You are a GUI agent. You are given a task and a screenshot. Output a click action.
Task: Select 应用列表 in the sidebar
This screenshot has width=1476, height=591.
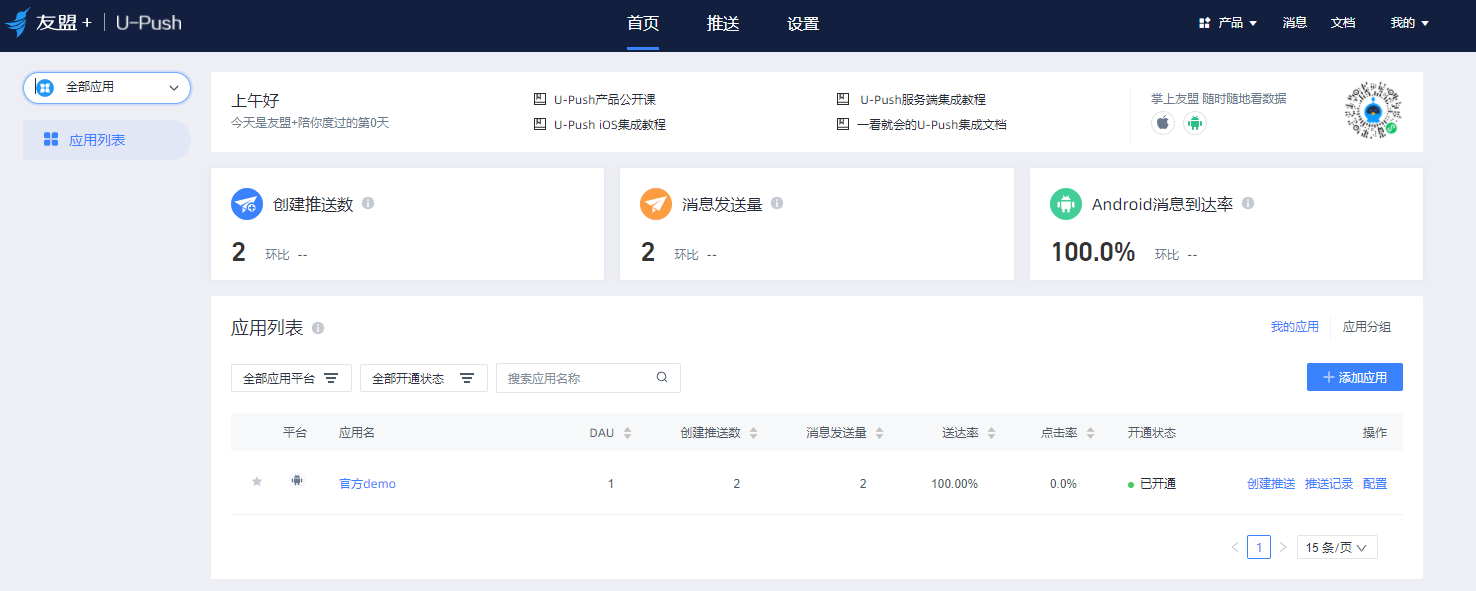(107, 140)
